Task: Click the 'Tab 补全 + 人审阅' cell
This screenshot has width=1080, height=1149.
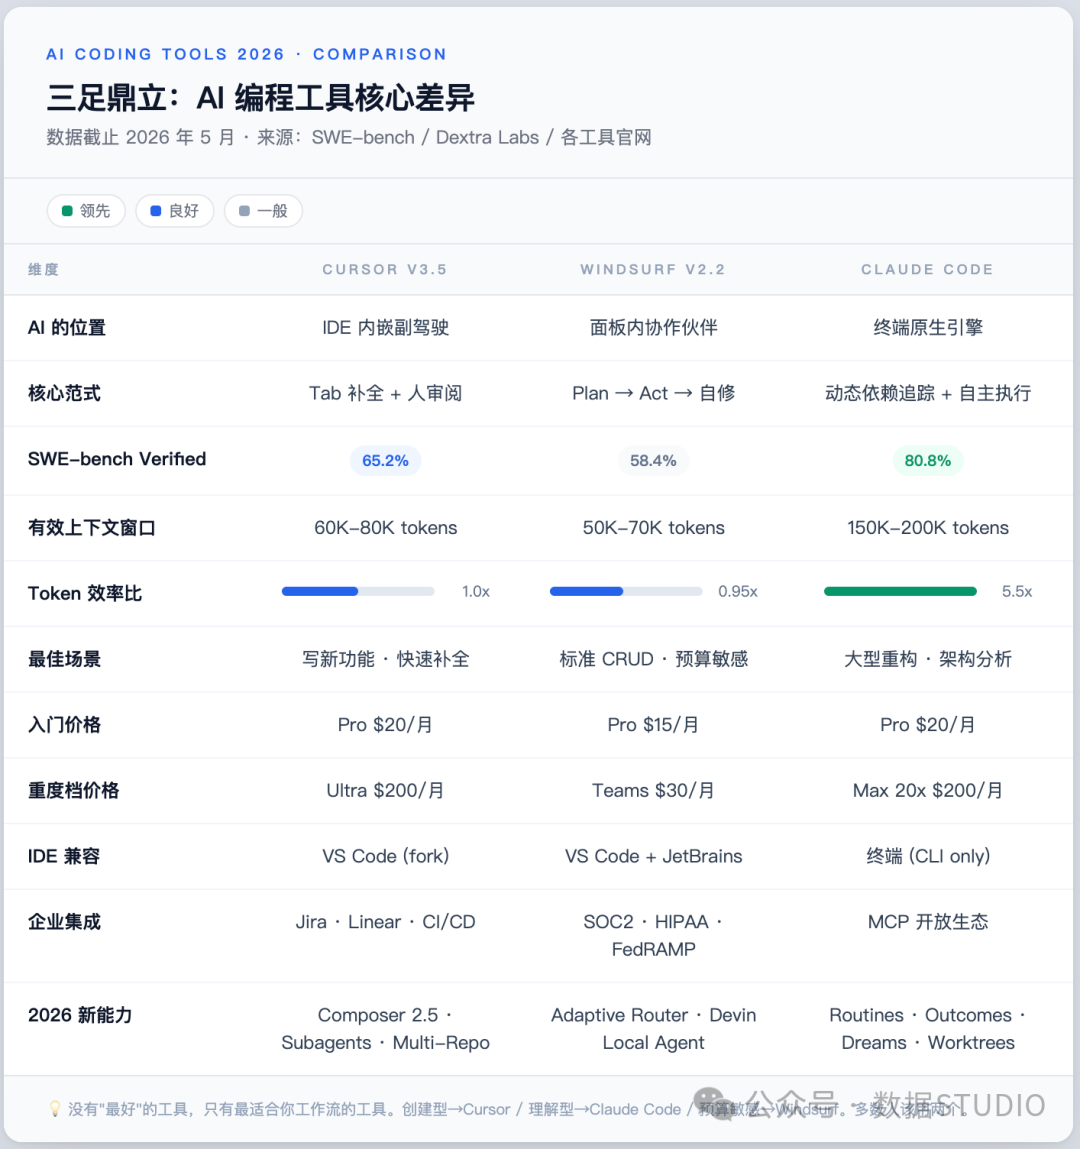Action: coord(385,394)
